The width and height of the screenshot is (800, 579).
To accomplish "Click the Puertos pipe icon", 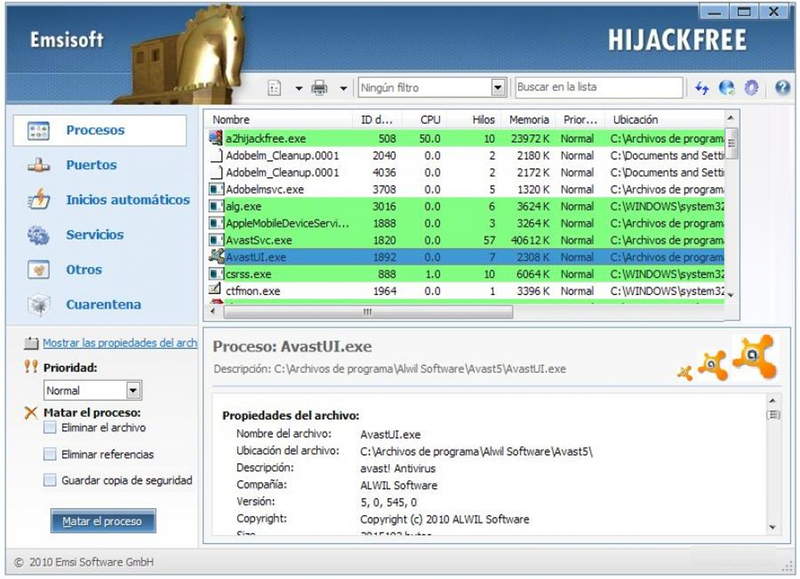I will click(x=39, y=165).
